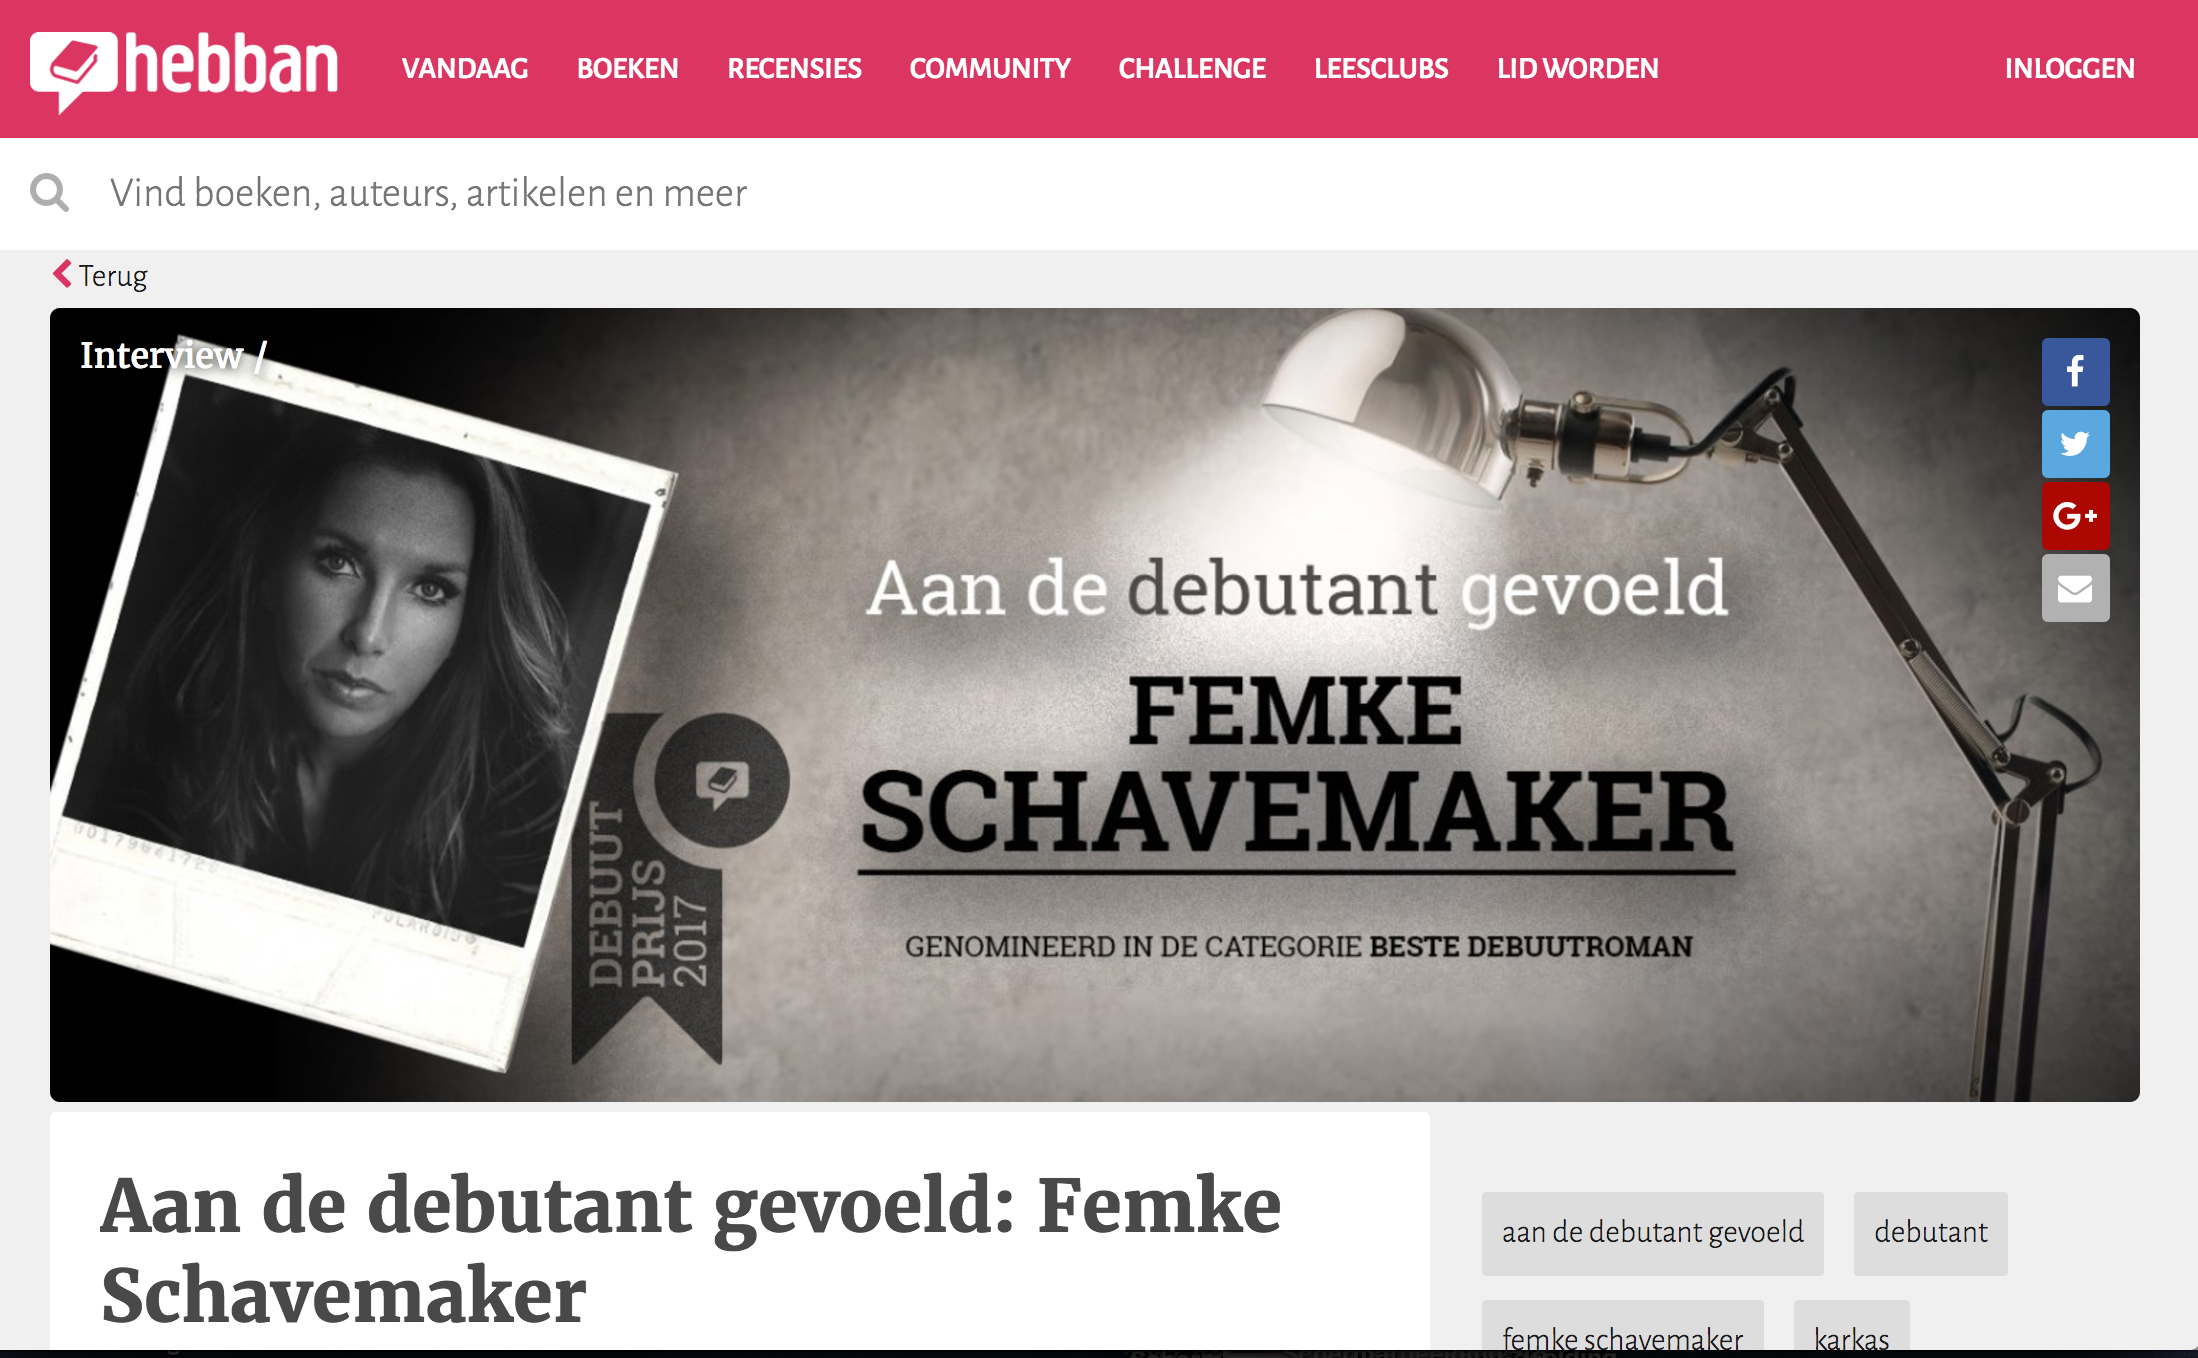Viewport: 2198px width, 1358px height.
Task: Click the Hebban logo
Action: coord(184,70)
